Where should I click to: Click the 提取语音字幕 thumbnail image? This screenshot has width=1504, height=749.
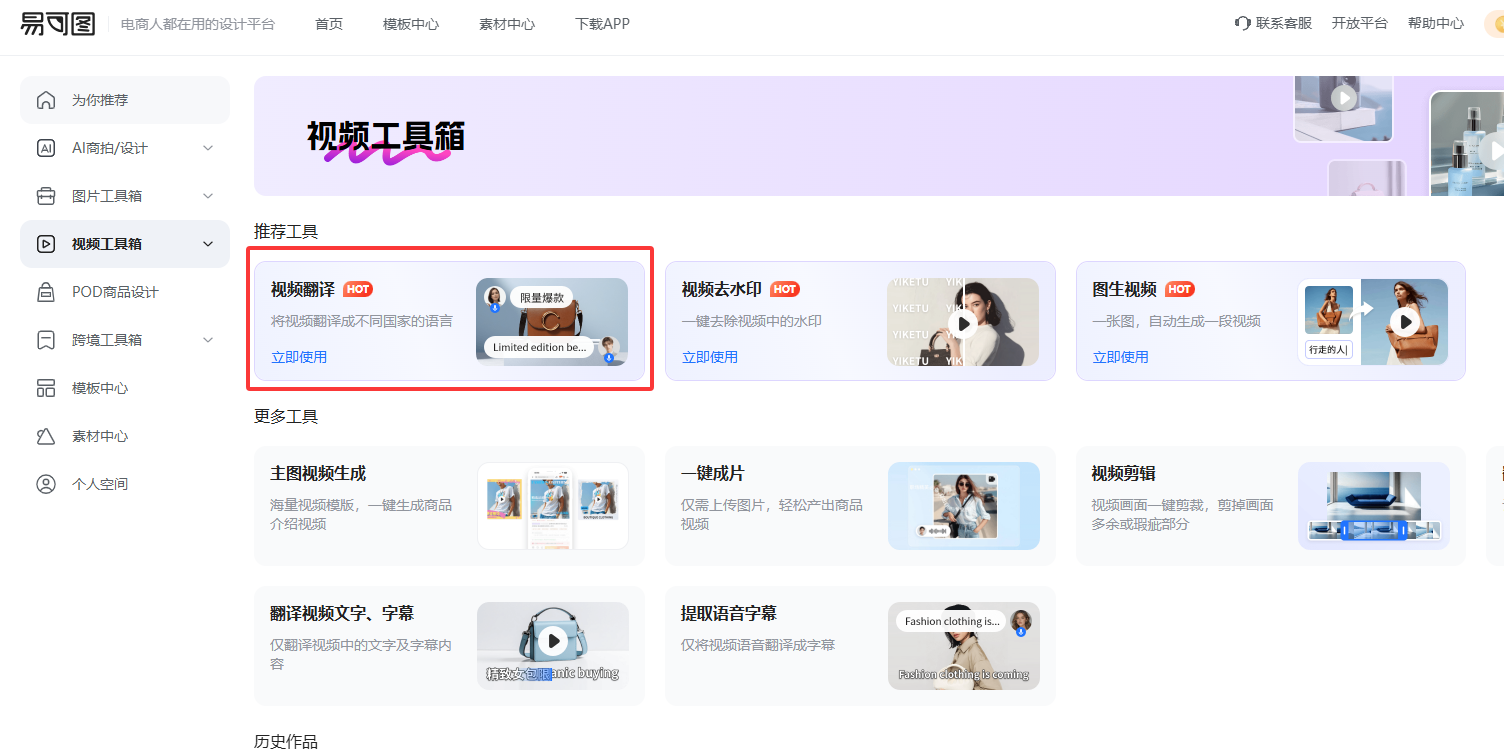(964, 646)
